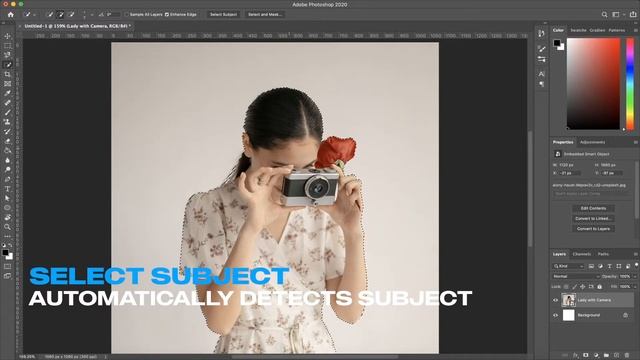This screenshot has height=360, width=640.
Task: Select the Path Selection tool
Action: click(7, 198)
